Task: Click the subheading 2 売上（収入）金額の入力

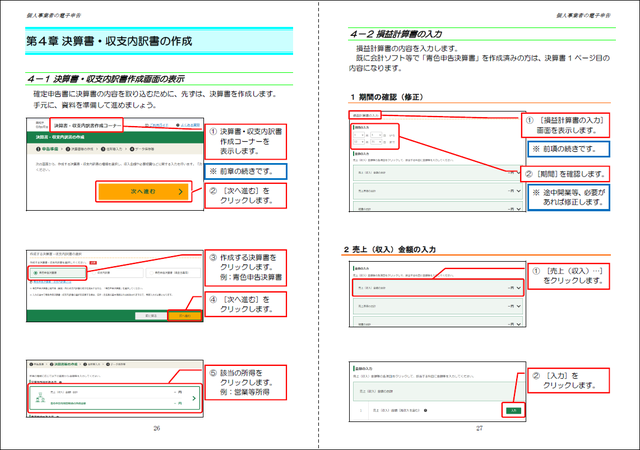Action: 389,249
